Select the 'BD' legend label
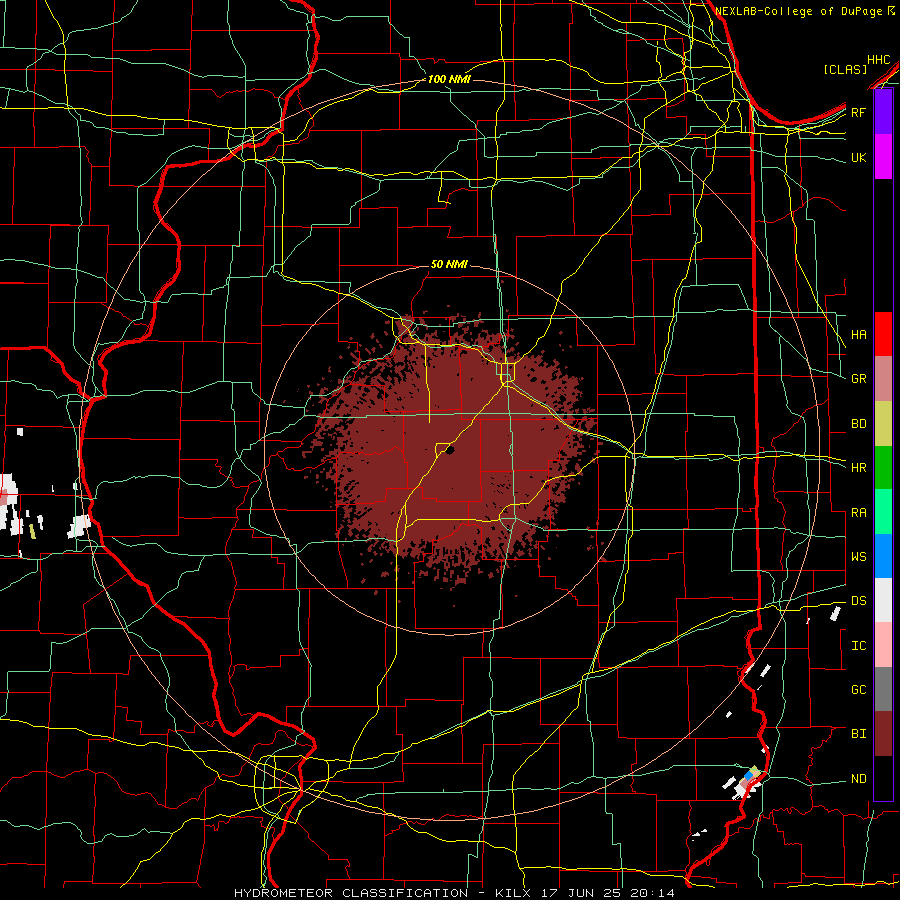 click(x=859, y=424)
